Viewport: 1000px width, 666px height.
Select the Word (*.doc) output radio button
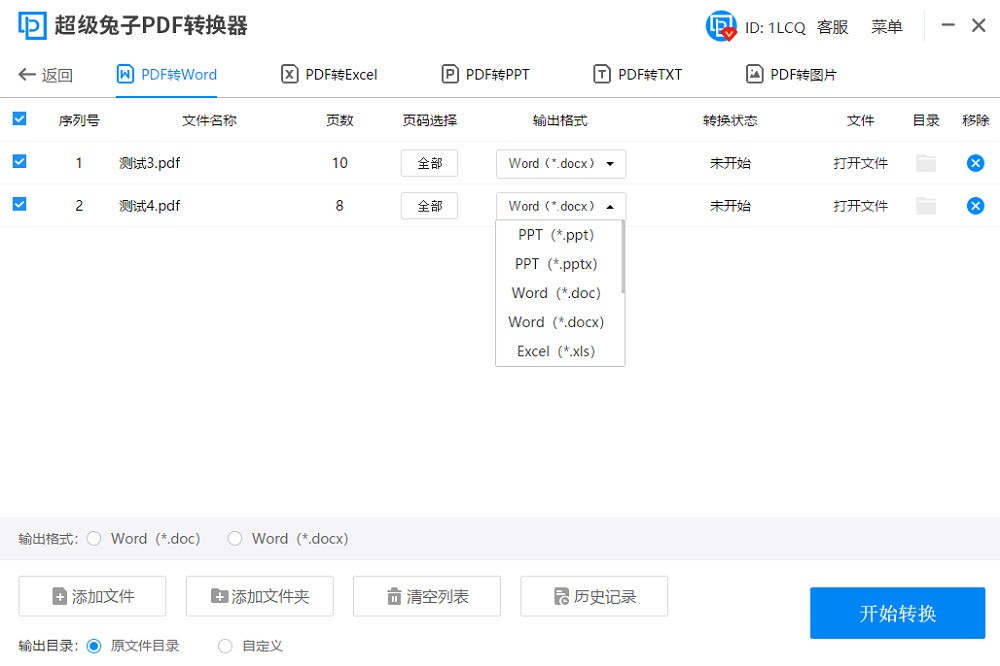click(x=93, y=538)
